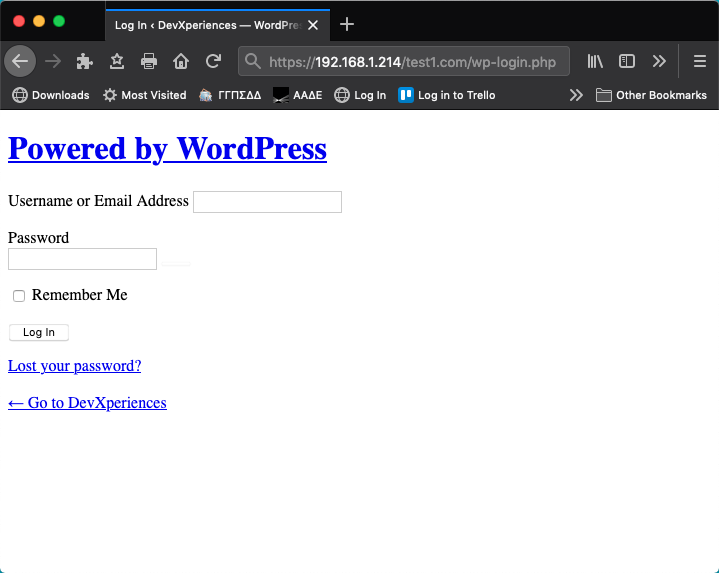Enable the Remember Me checkbox

pos(19,296)
